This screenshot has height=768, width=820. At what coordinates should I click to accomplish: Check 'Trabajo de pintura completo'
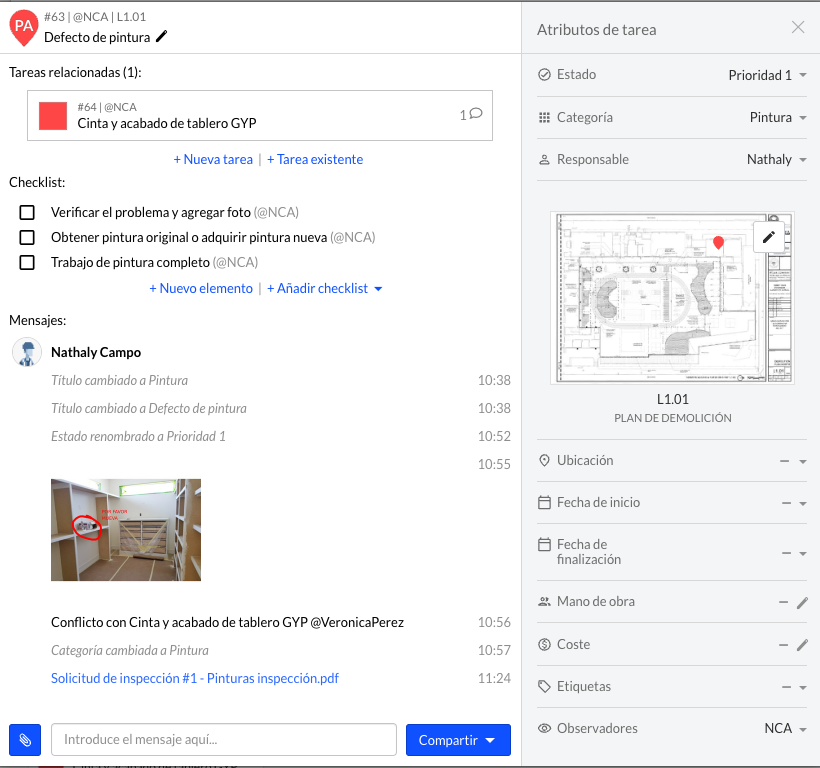[27, 262]
